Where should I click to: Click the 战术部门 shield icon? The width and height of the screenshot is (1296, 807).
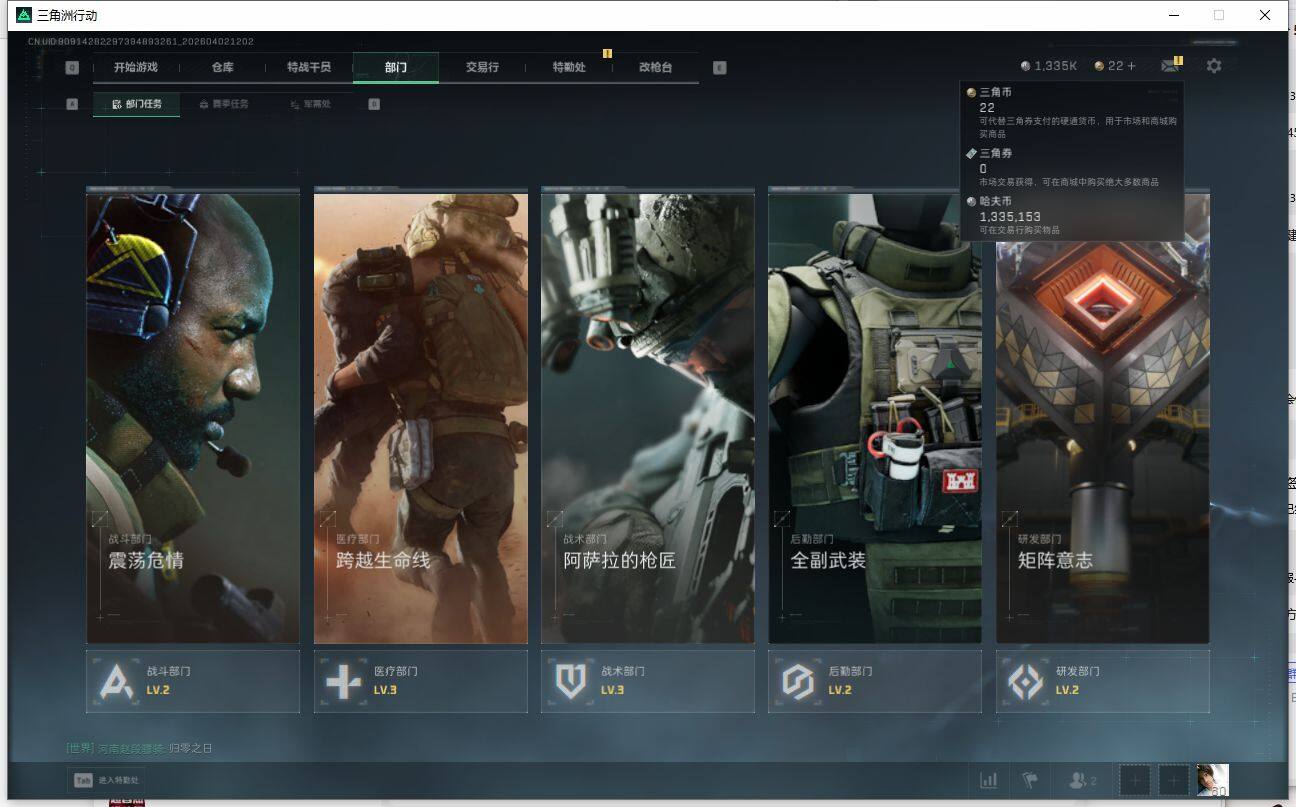(570, 682)
